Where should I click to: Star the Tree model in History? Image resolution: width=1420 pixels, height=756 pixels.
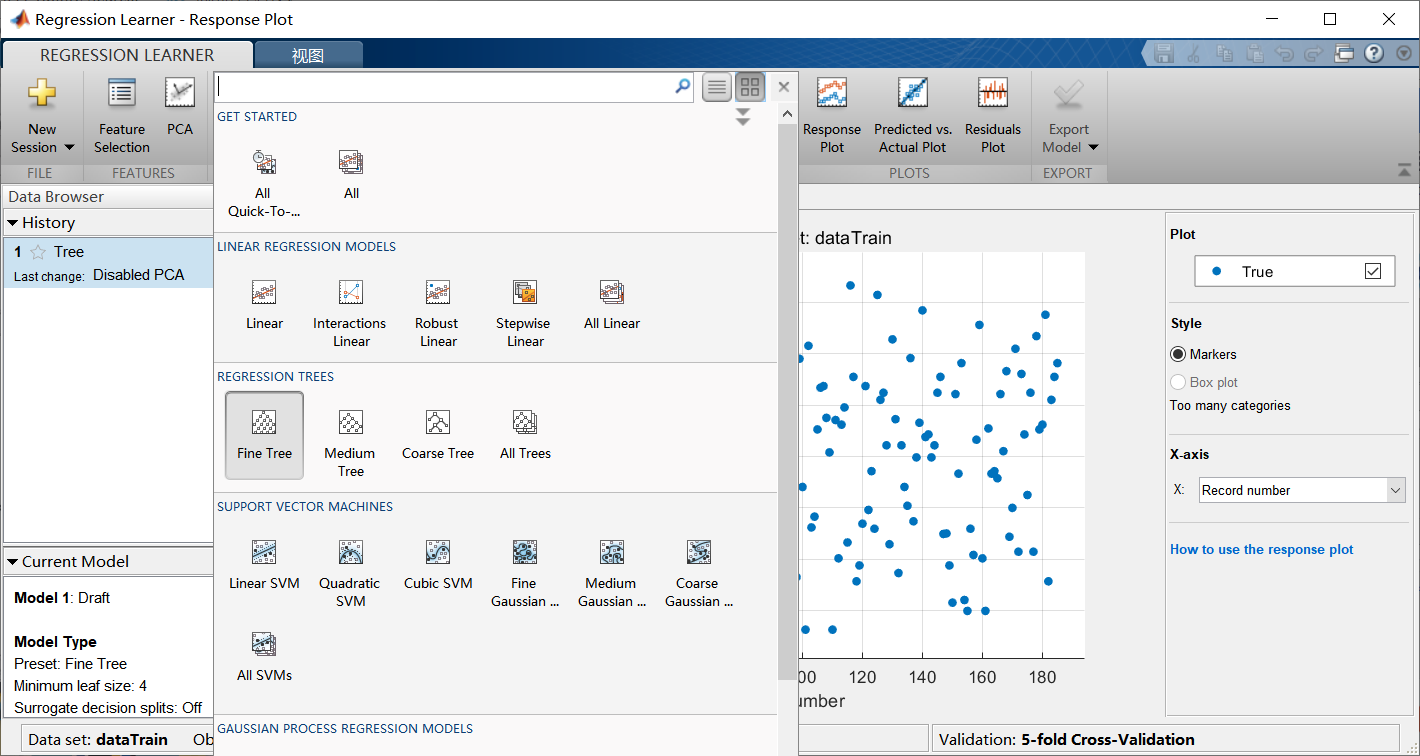(x=38, y=252)
